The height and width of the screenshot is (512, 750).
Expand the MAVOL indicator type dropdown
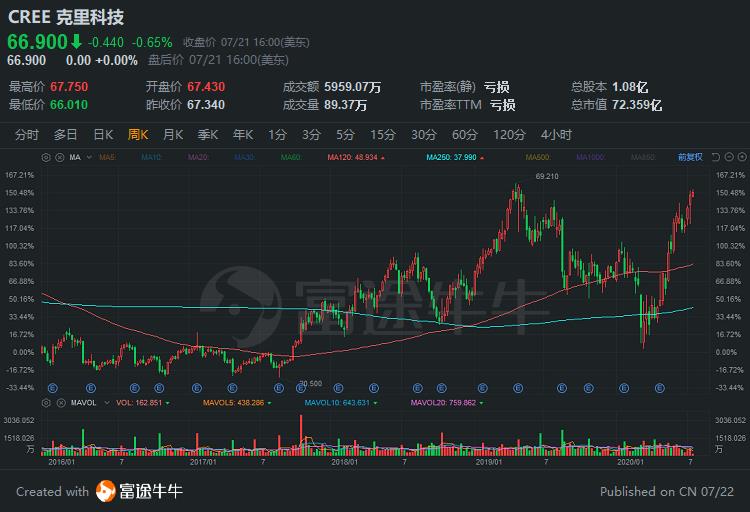[x=107, y=403]
